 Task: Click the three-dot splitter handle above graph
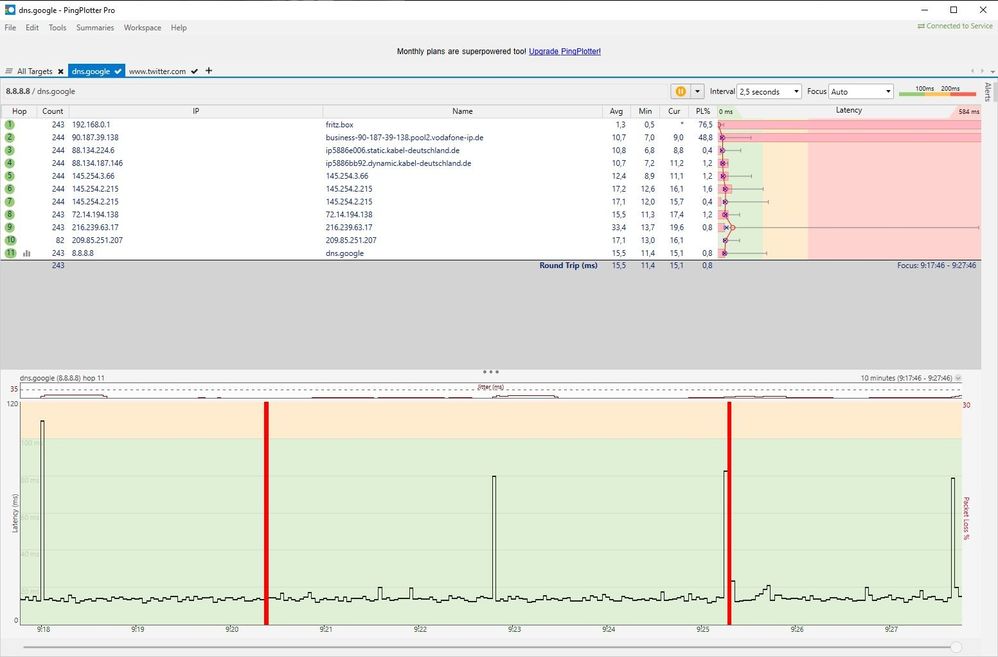click(x=491, y=371)
